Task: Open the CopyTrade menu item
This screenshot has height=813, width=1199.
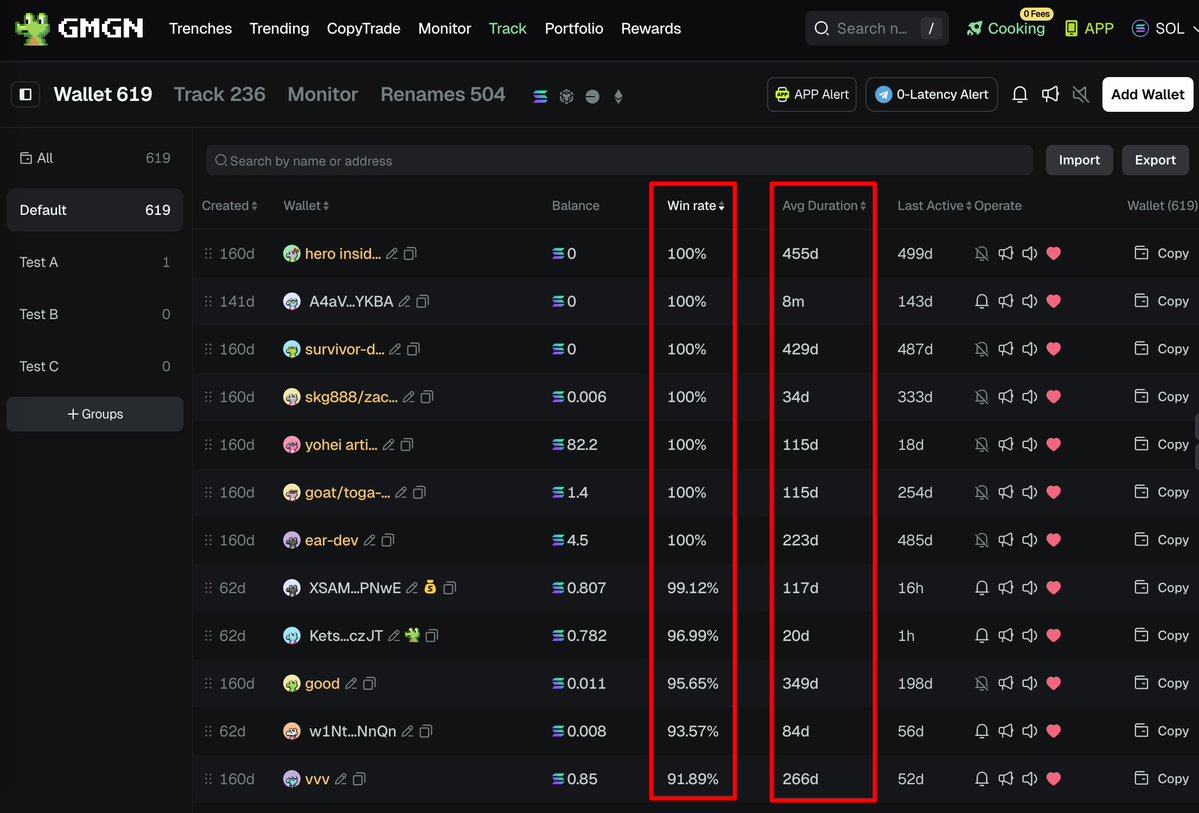Action: coord(363,29)
